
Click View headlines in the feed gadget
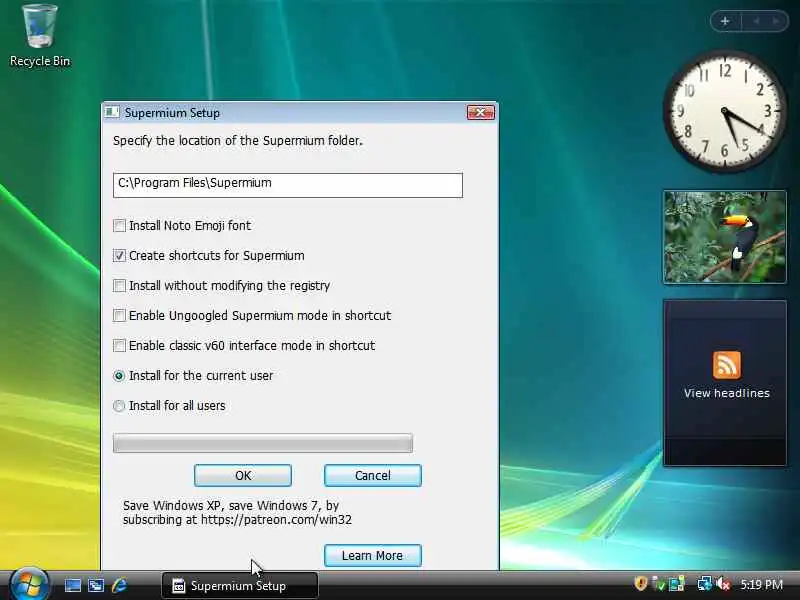click(727, 393)
